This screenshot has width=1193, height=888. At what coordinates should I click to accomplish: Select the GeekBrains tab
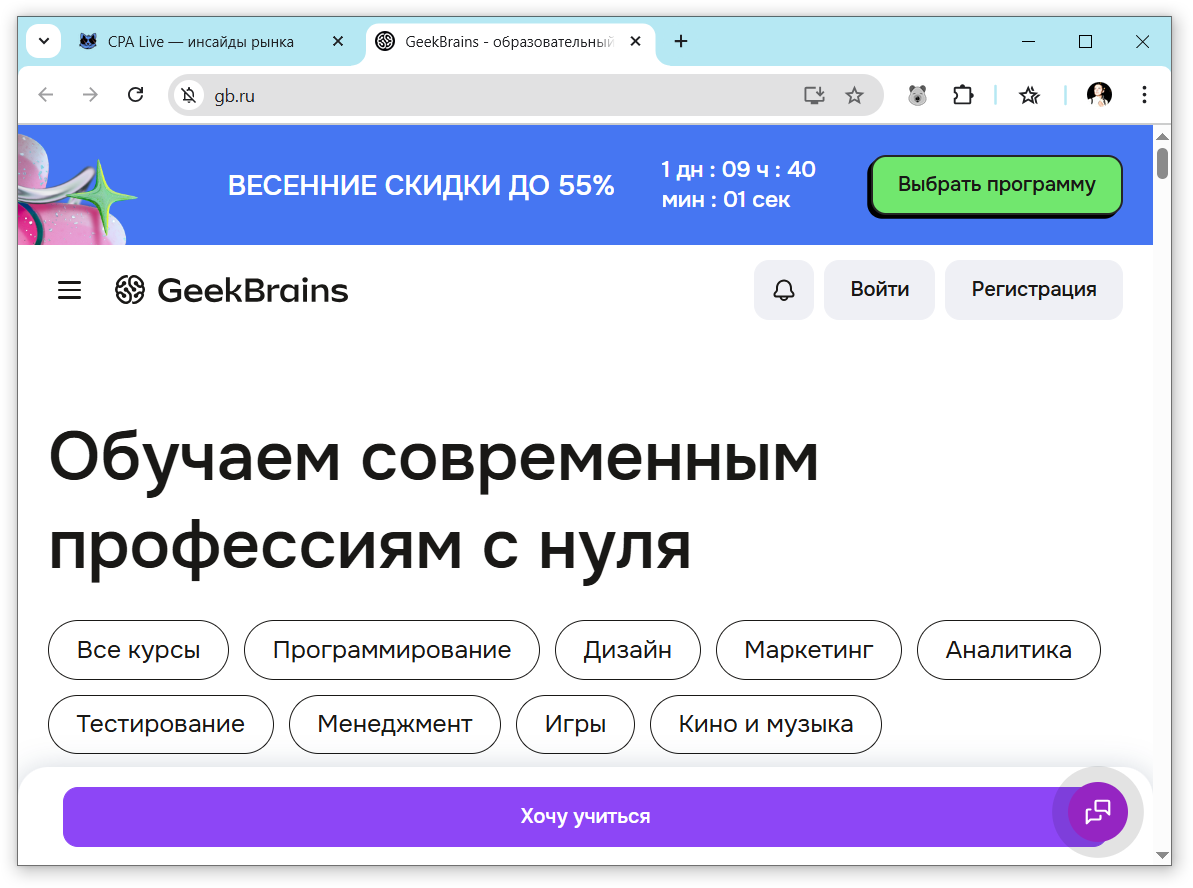click(510, 42)
